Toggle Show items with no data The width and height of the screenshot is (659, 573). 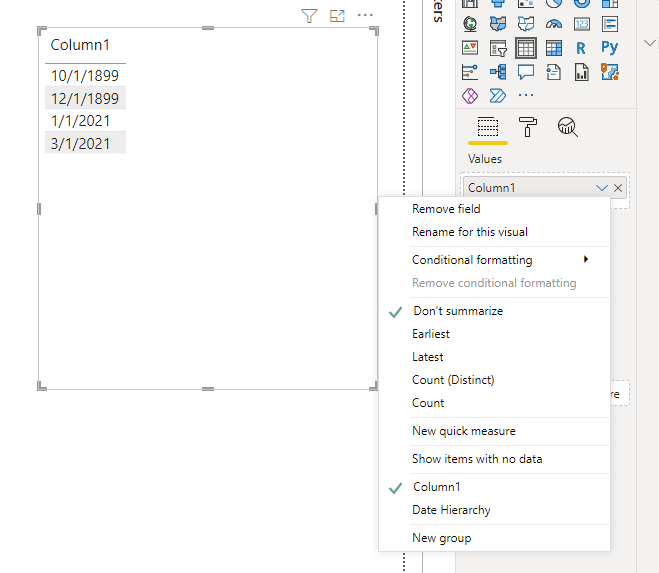pyautogui.click(x=477, y=459)
